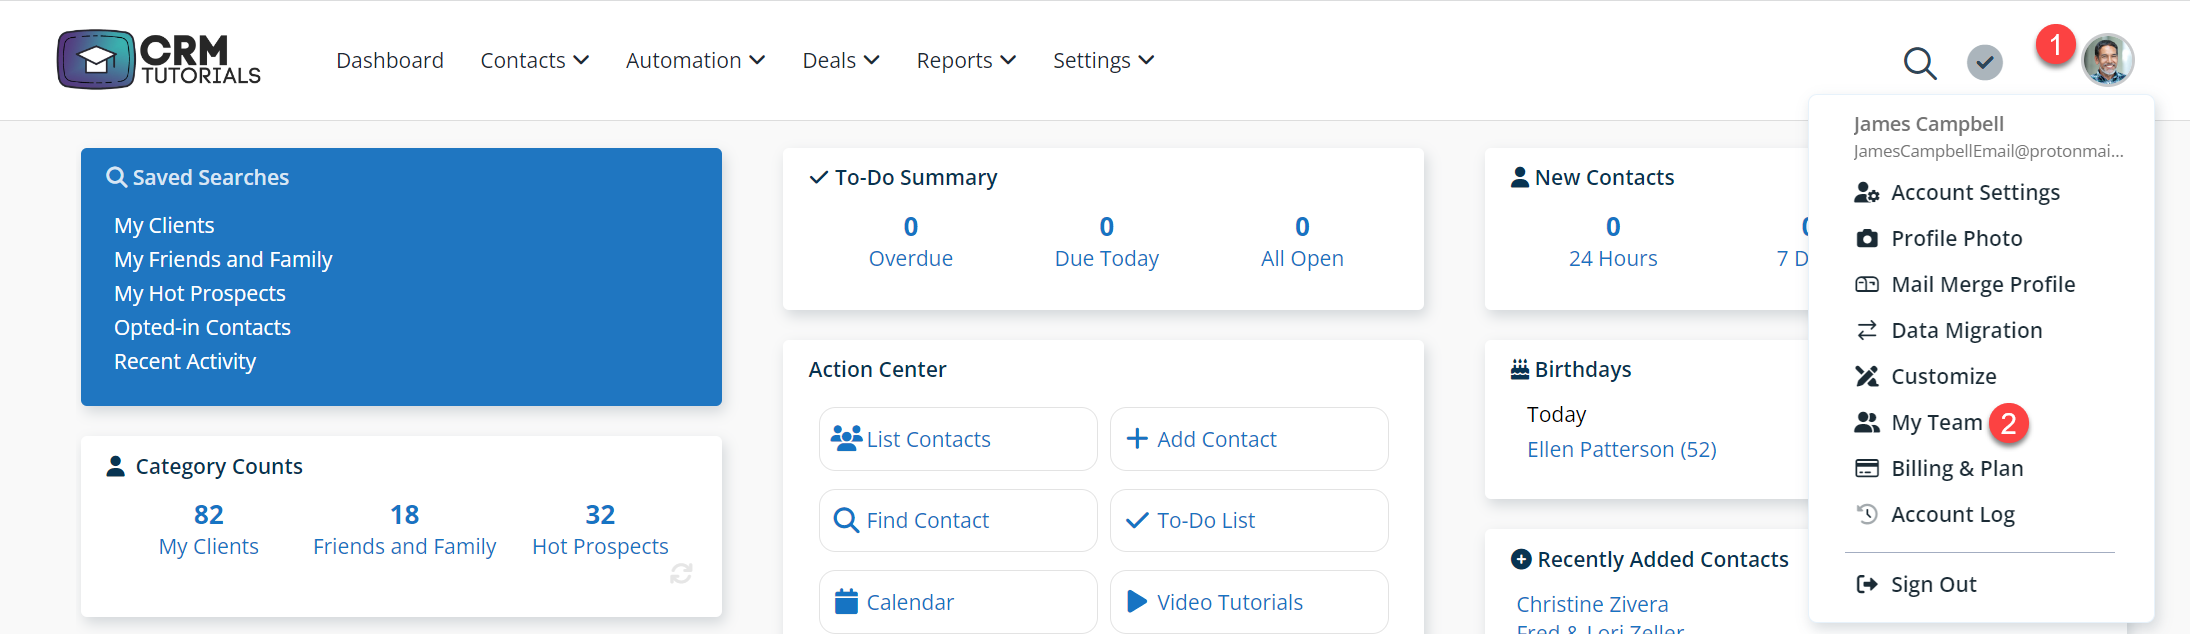Click the Data Migration arrows icon
2190x634 pixels.
[1866, 331]
